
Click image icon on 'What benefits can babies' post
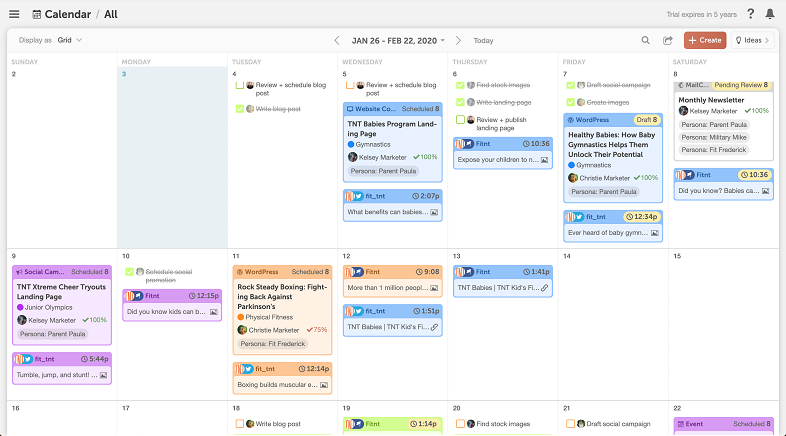(x=434, y=212)
